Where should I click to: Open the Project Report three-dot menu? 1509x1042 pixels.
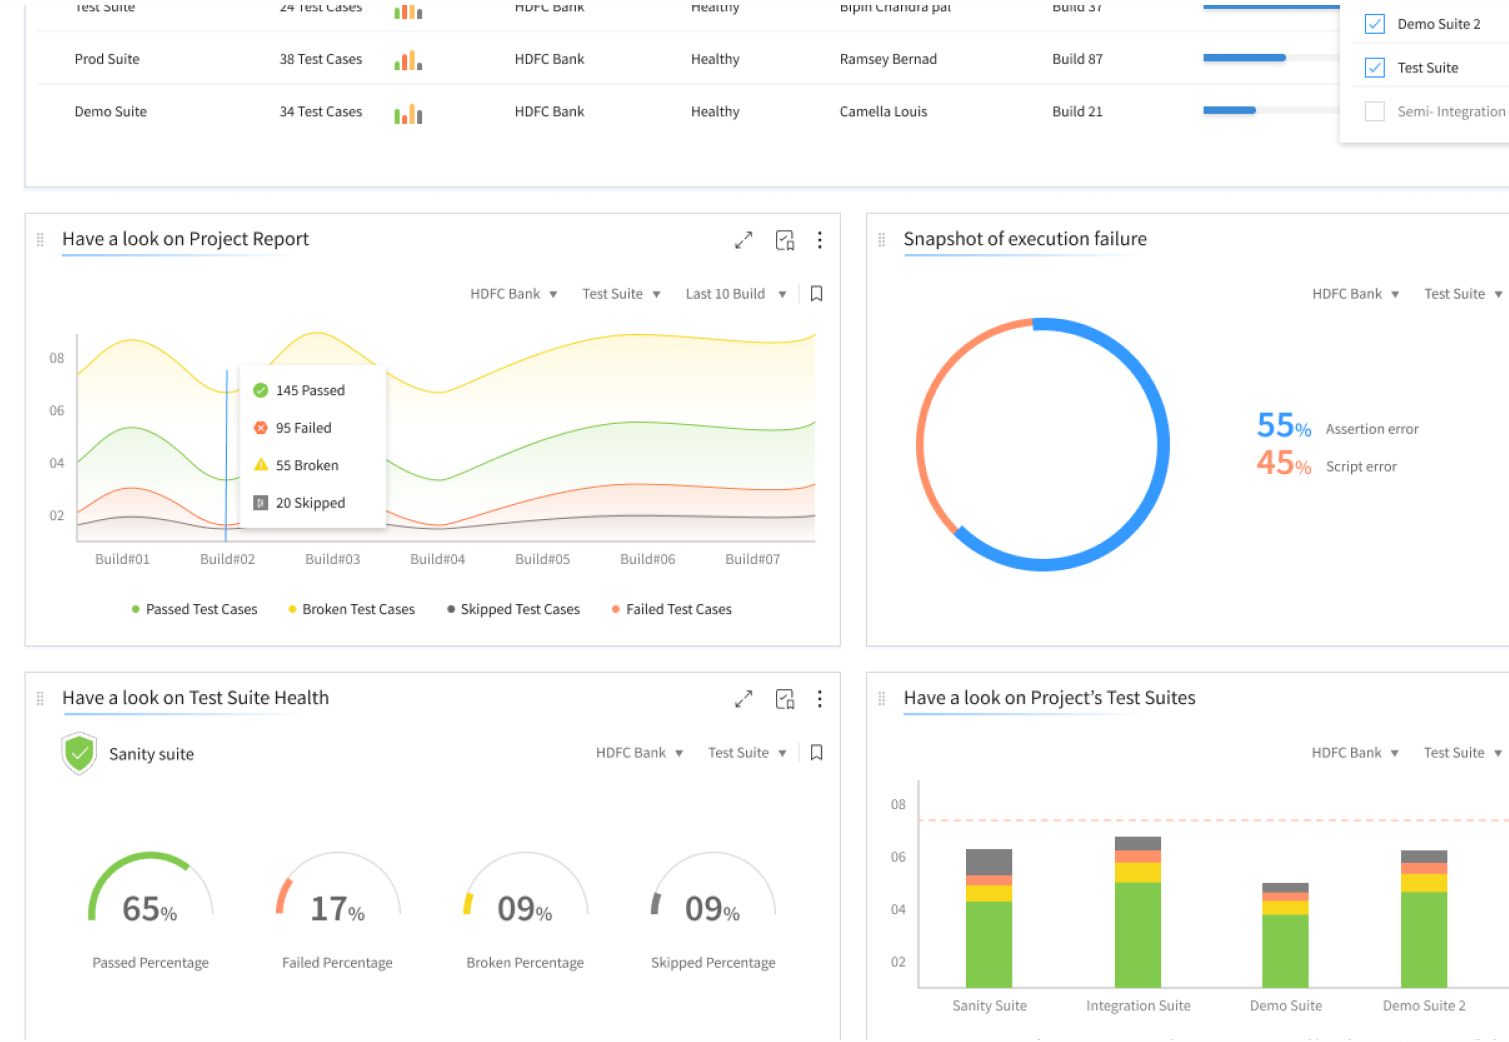(820, 240)
